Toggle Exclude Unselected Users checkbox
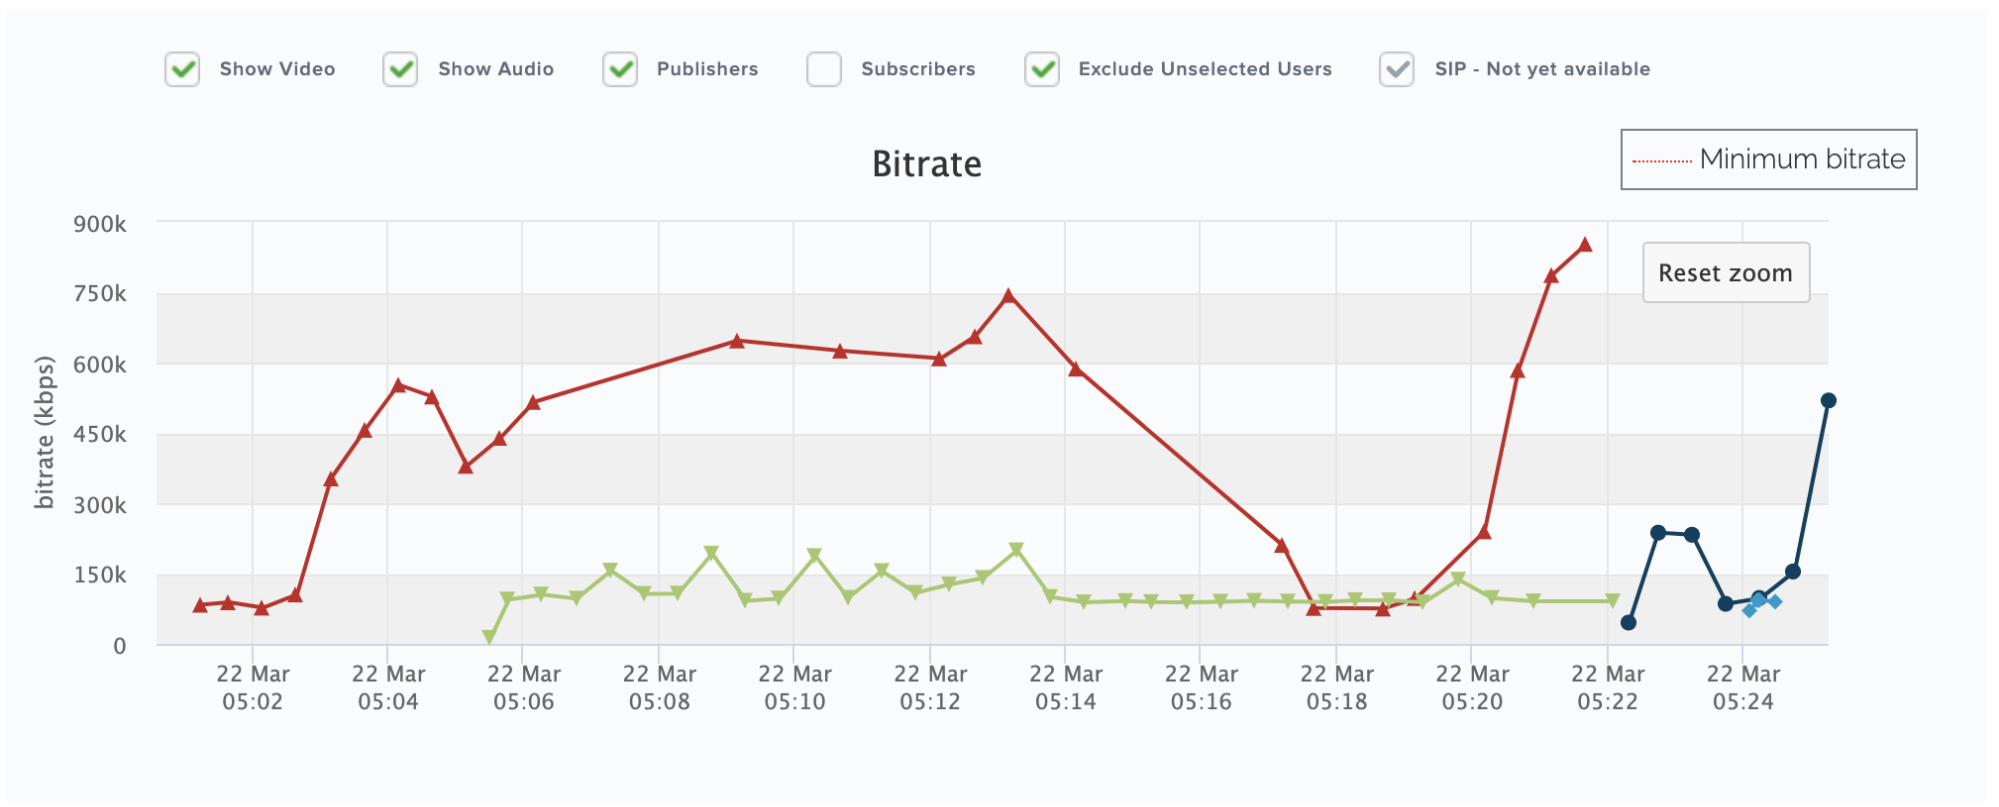This screenshot has width=1999, height=807. [x=1042, y=70]
